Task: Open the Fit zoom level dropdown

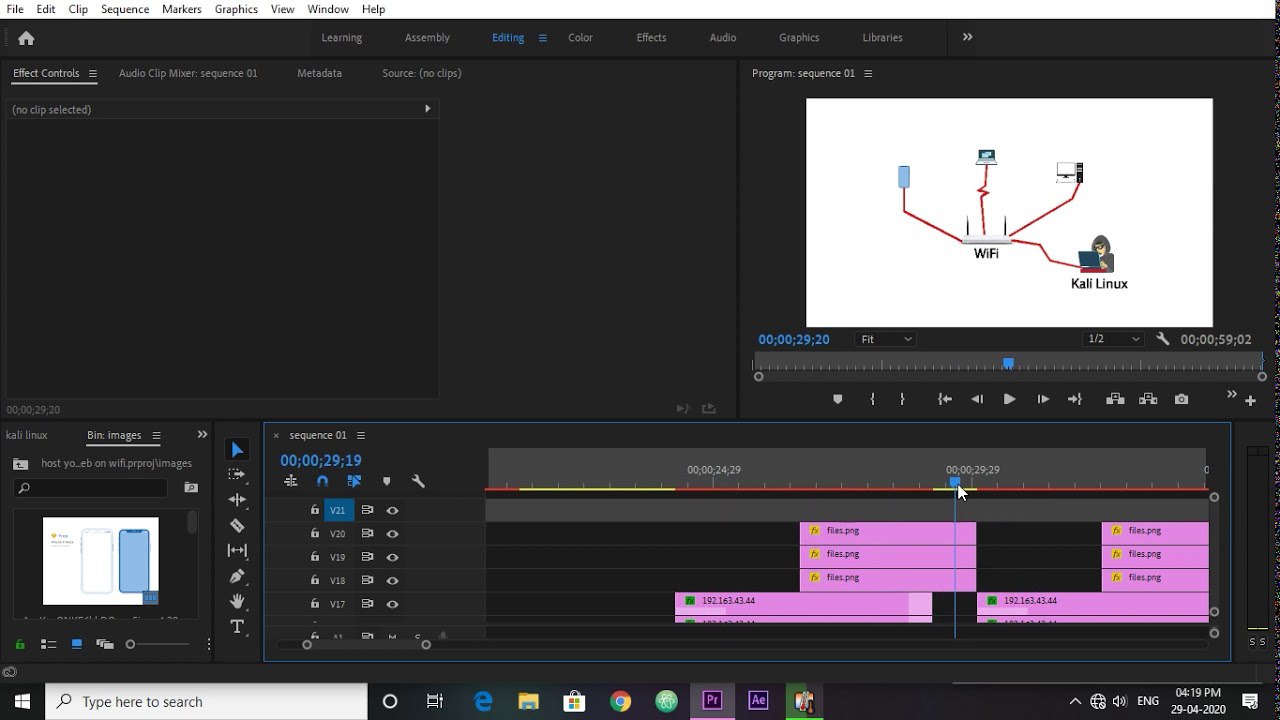Action: [x=886, y=339]
